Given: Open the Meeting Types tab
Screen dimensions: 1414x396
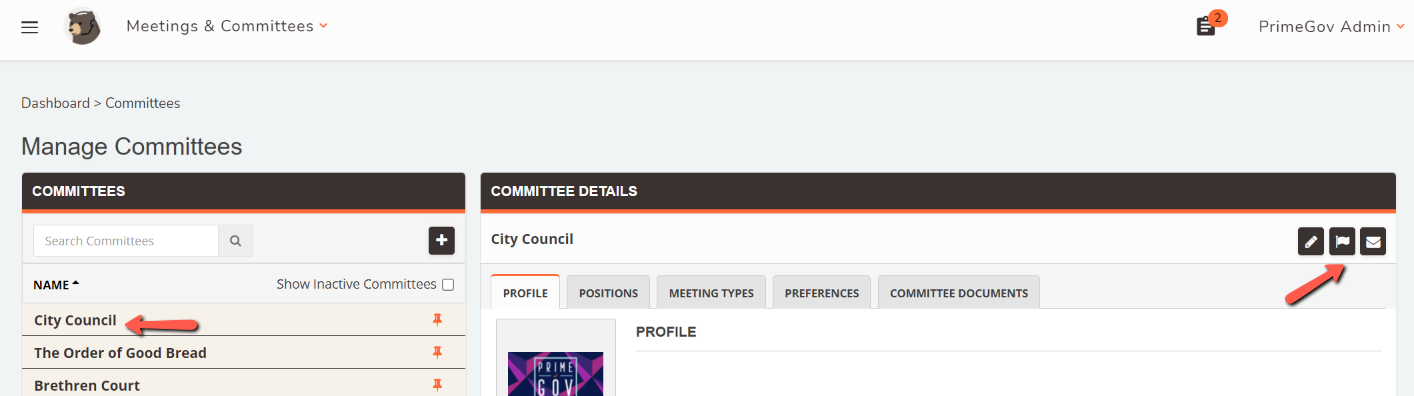Looking at the screenshot, I should (711, 293).
